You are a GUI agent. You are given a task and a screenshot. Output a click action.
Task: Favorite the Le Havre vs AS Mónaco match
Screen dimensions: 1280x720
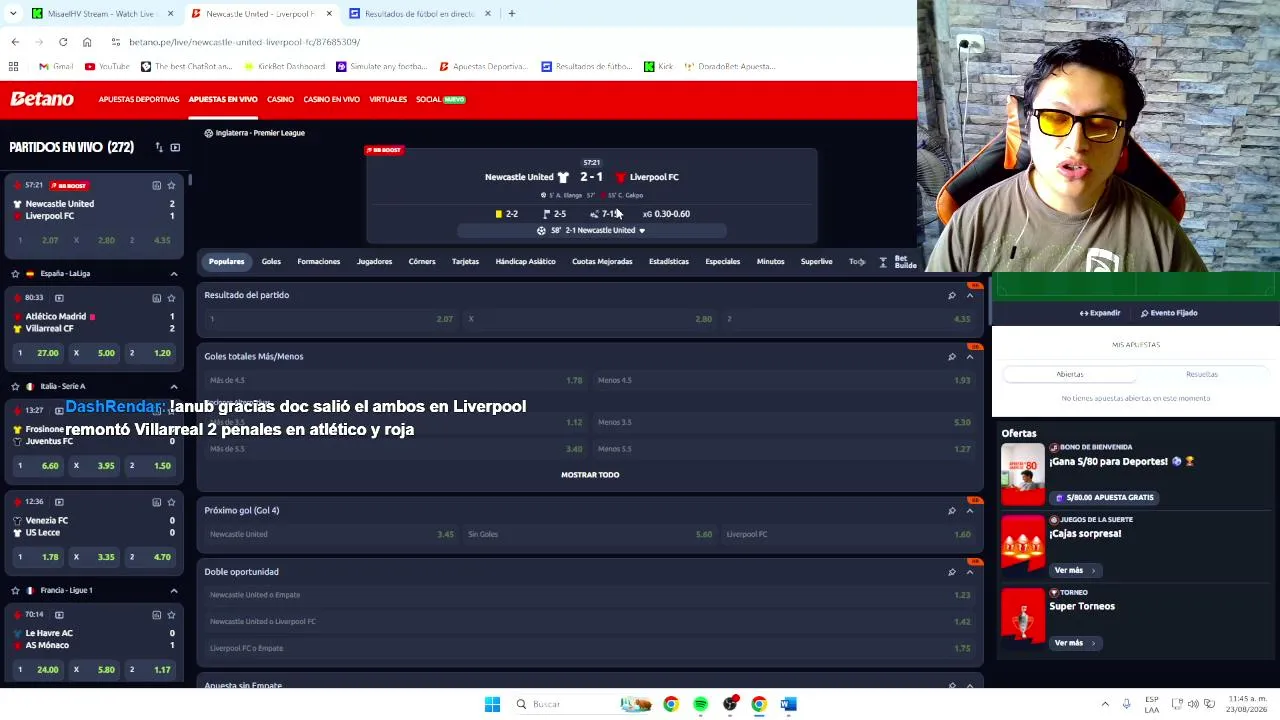(171, 614)
